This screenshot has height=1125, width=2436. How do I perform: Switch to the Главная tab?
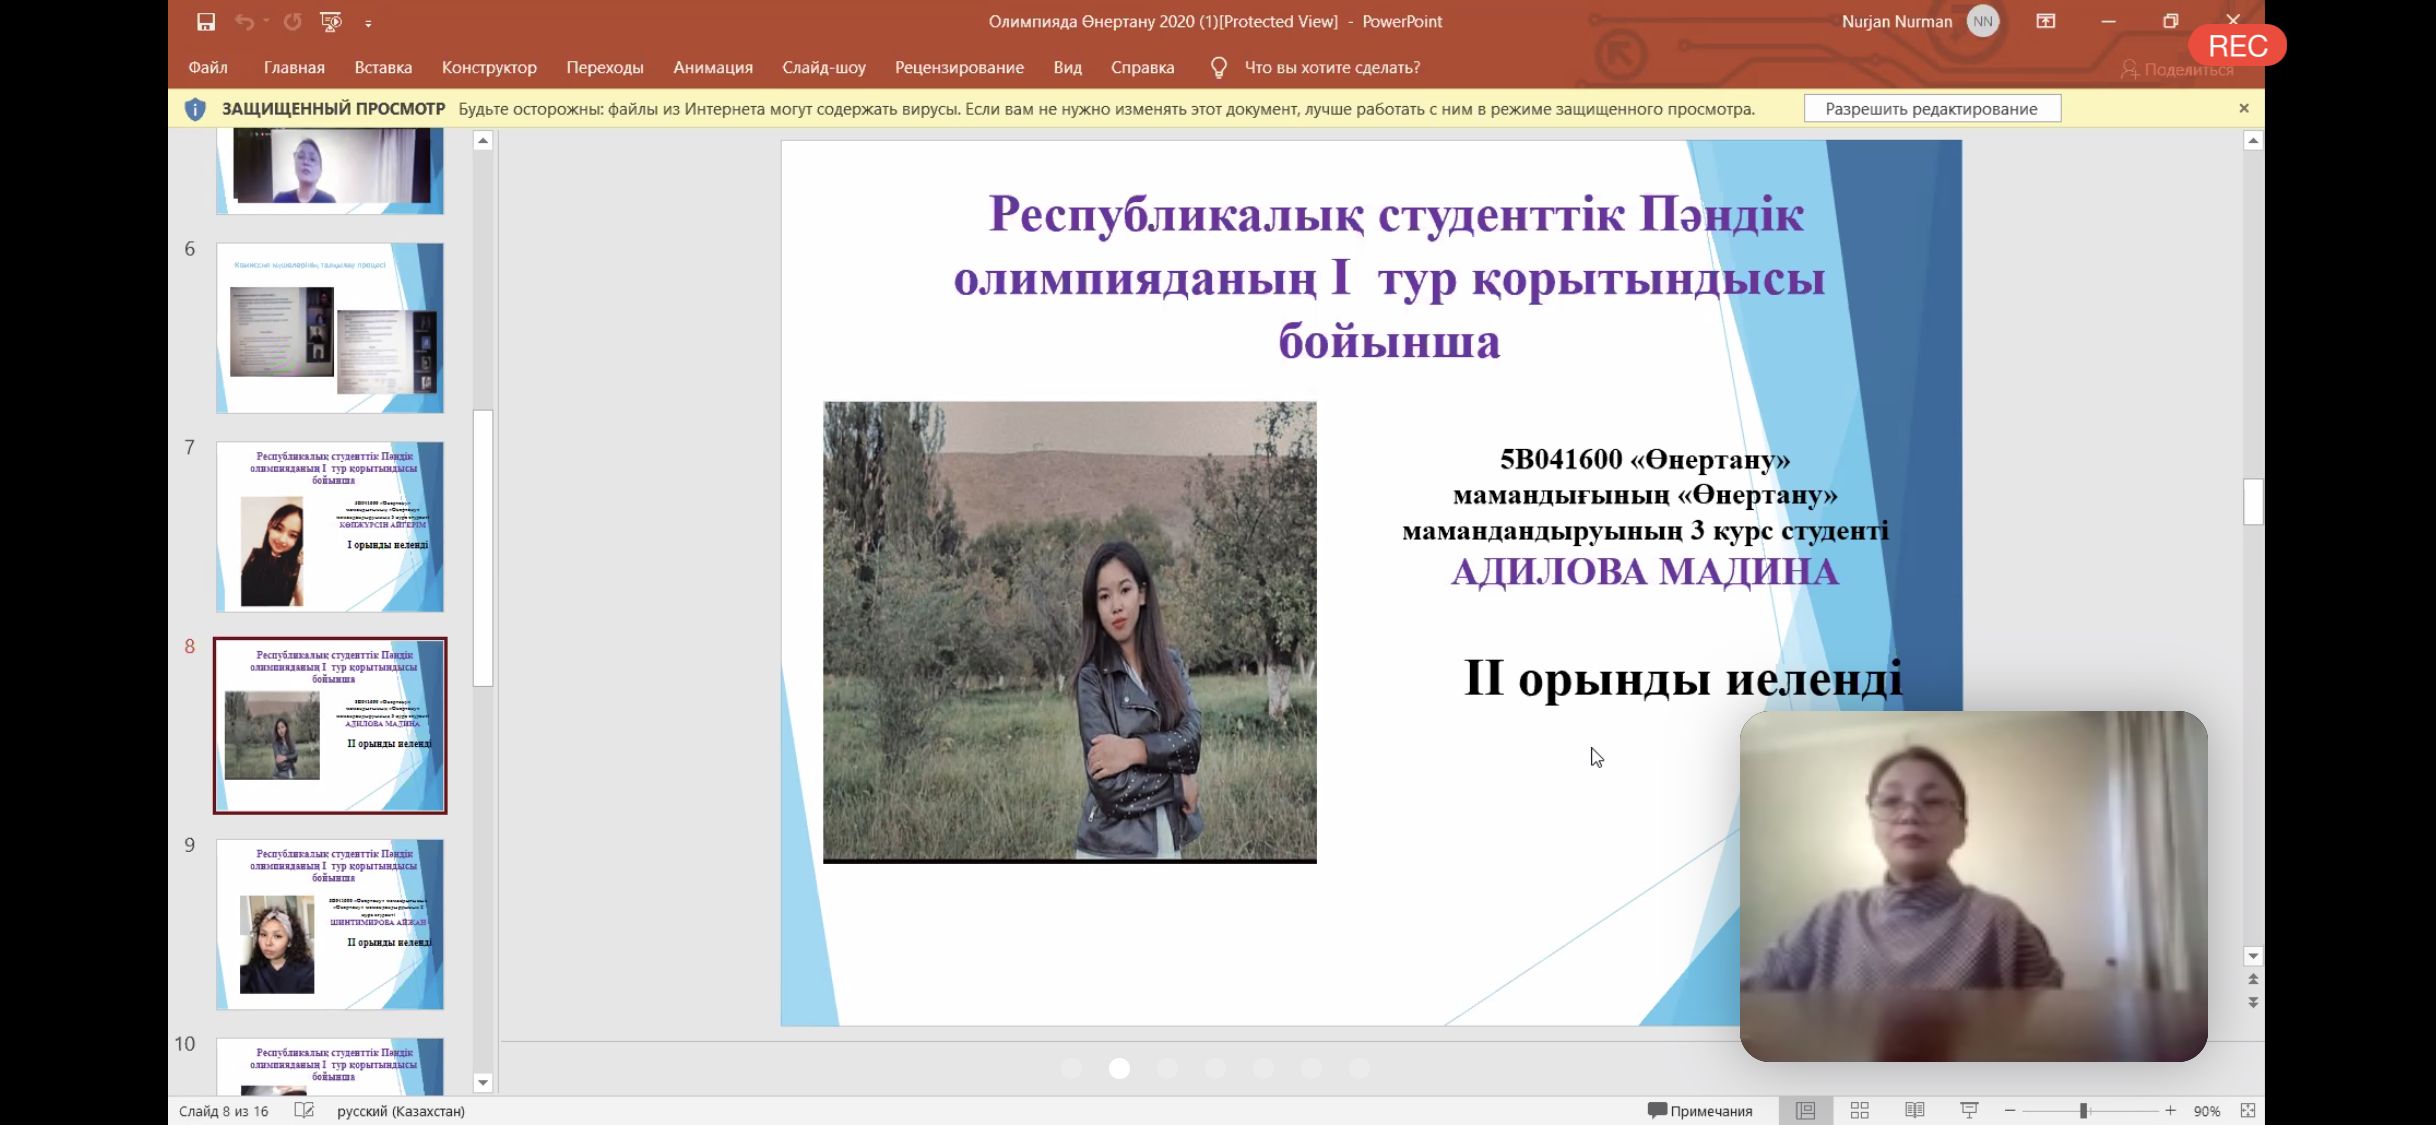(x=294, y=67)
